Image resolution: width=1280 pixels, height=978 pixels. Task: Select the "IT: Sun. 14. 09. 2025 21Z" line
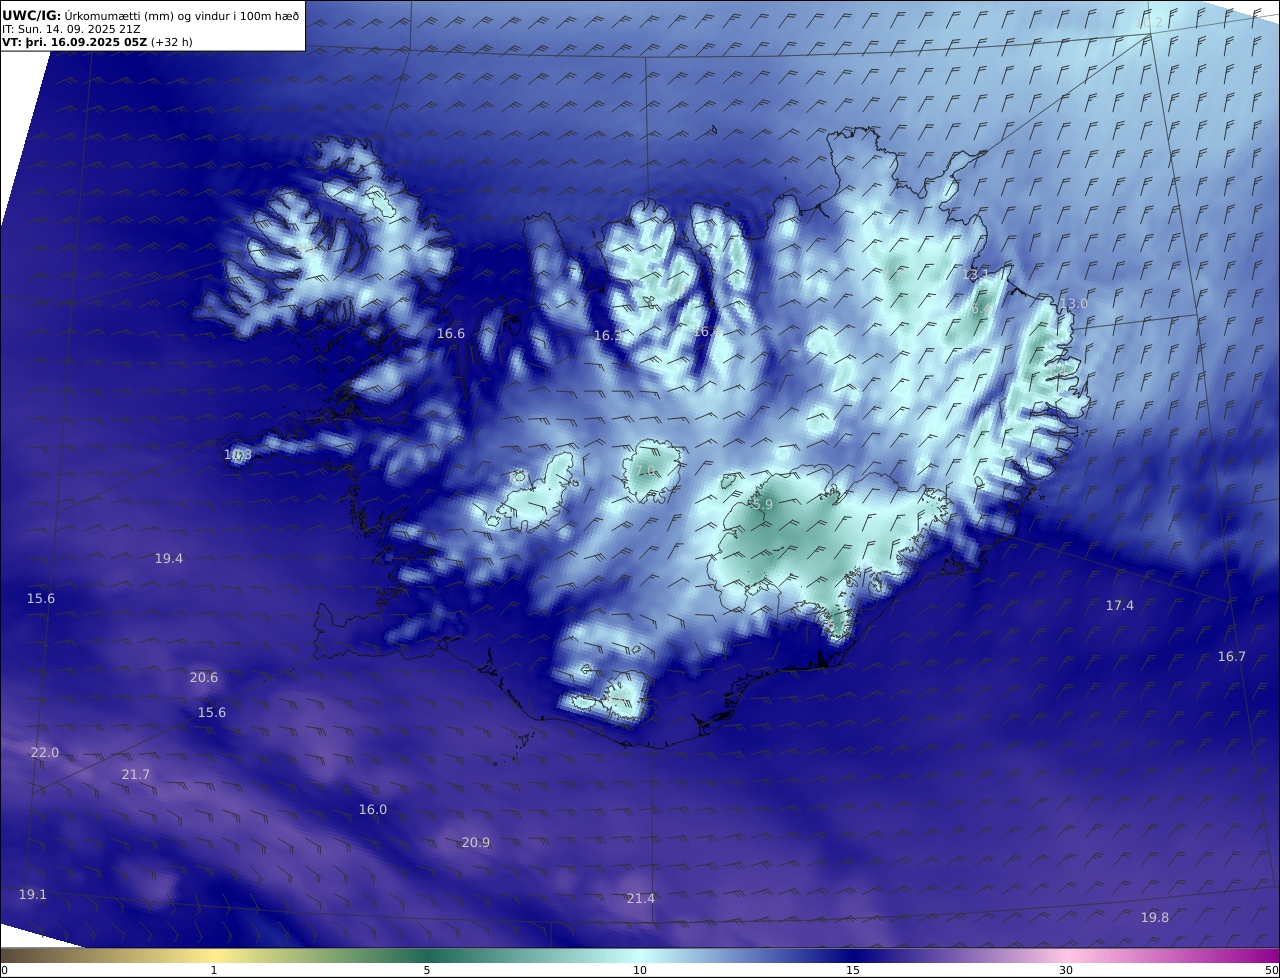71,30
